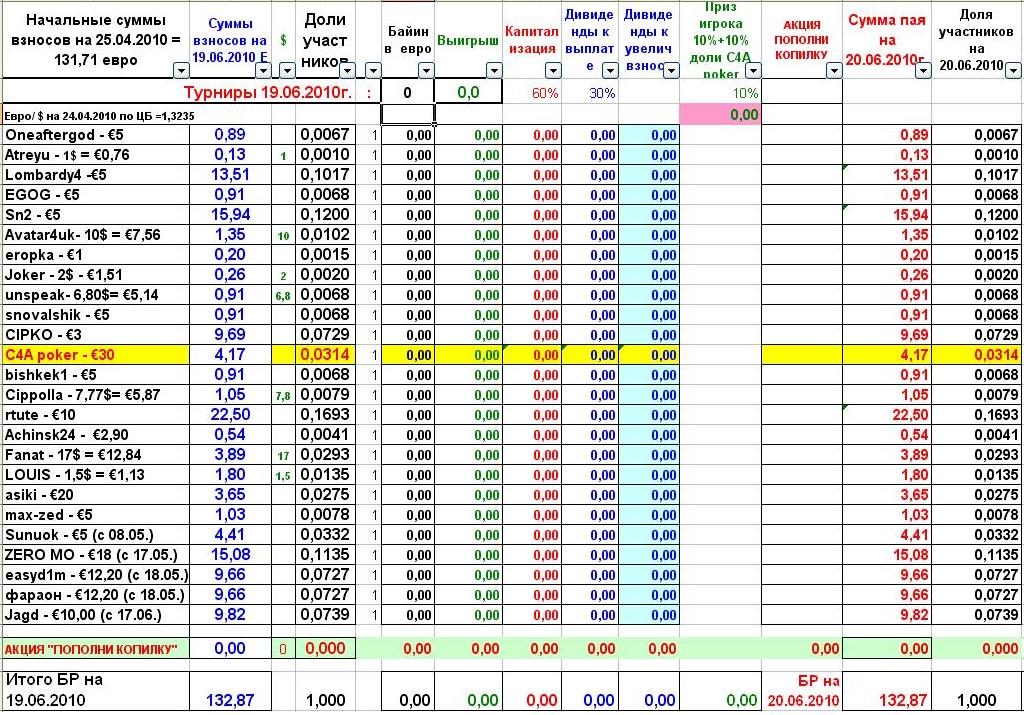Select the LOUIS - 1,5$ = €1,13 cell

click(x=95, y=475)
